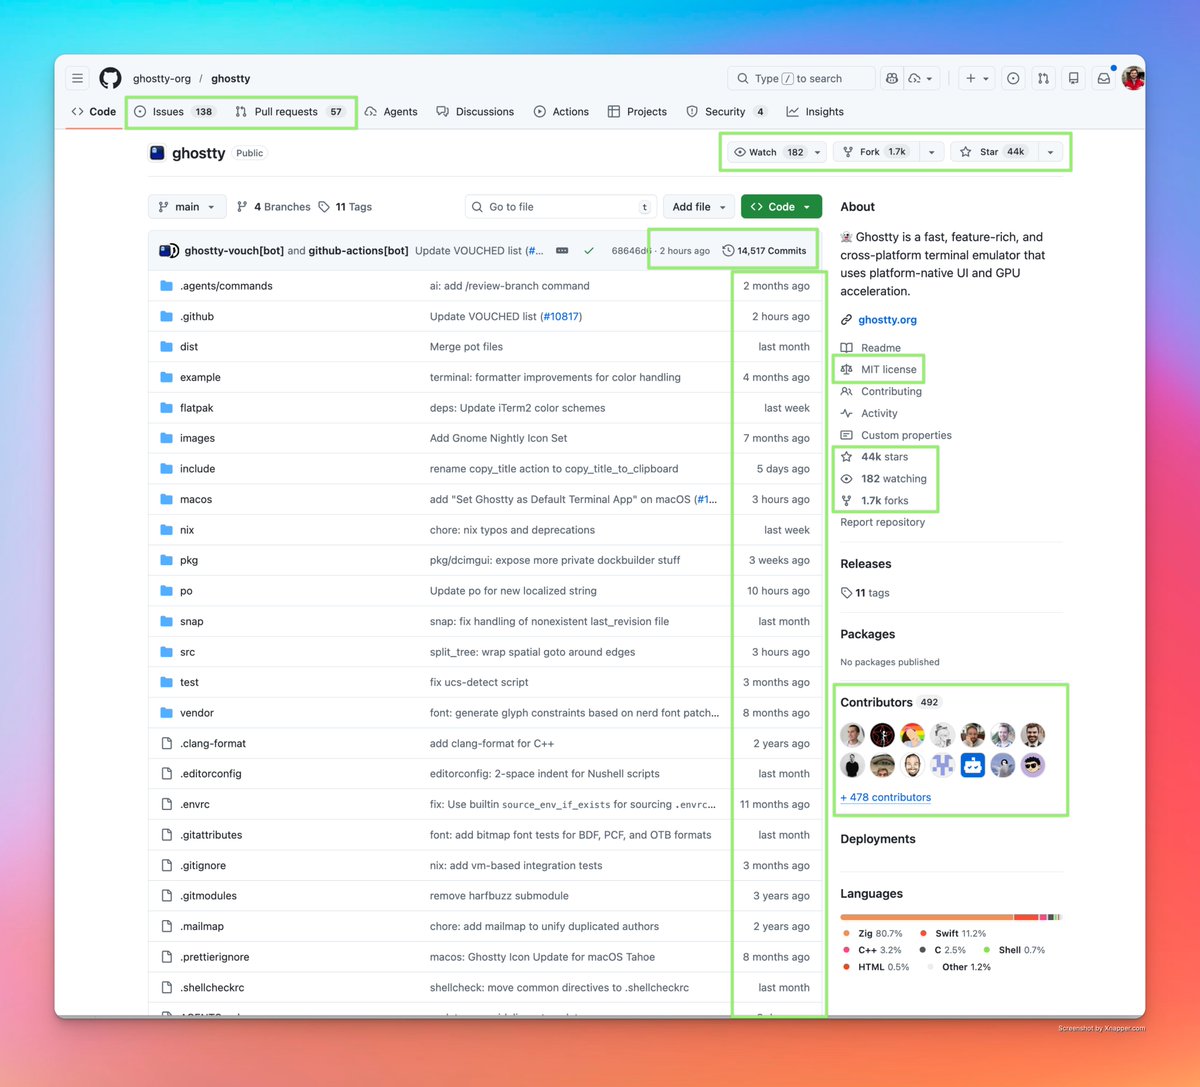Viewport: 1200px width, 1087px height.
Task: Star the ghostty repository
Action: (993, 152)
